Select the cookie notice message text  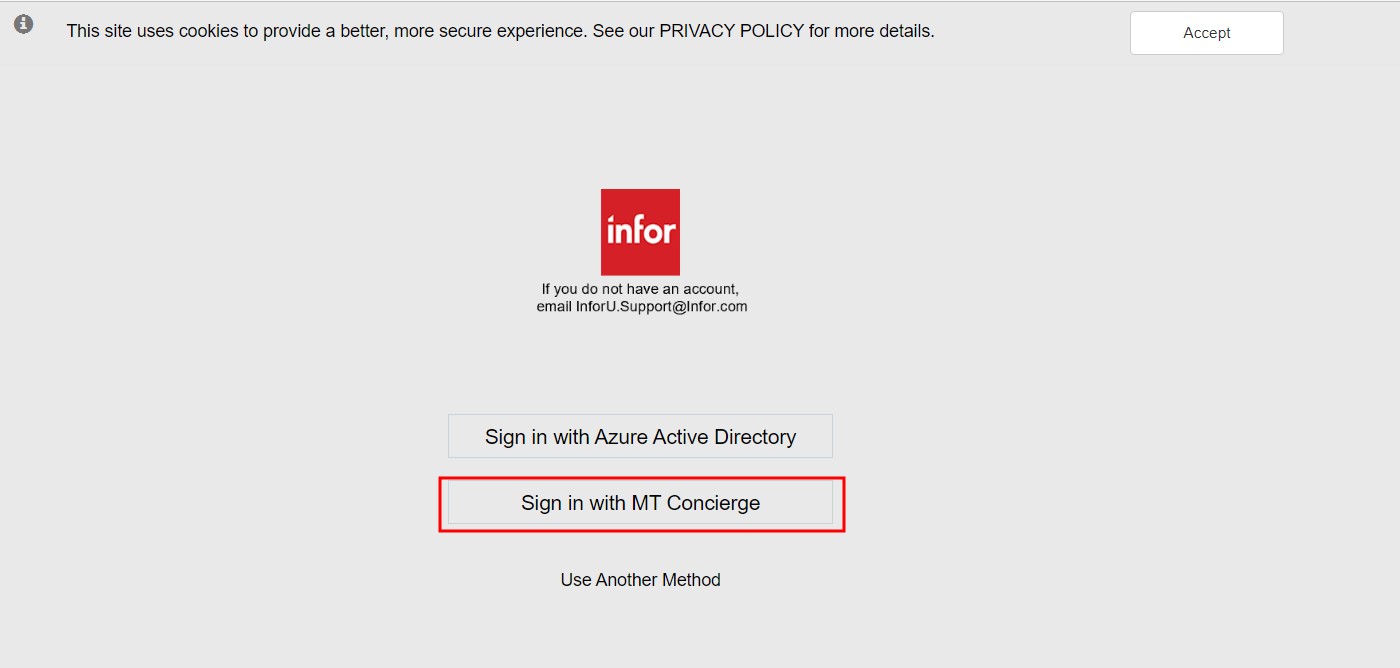coord(500,31)
